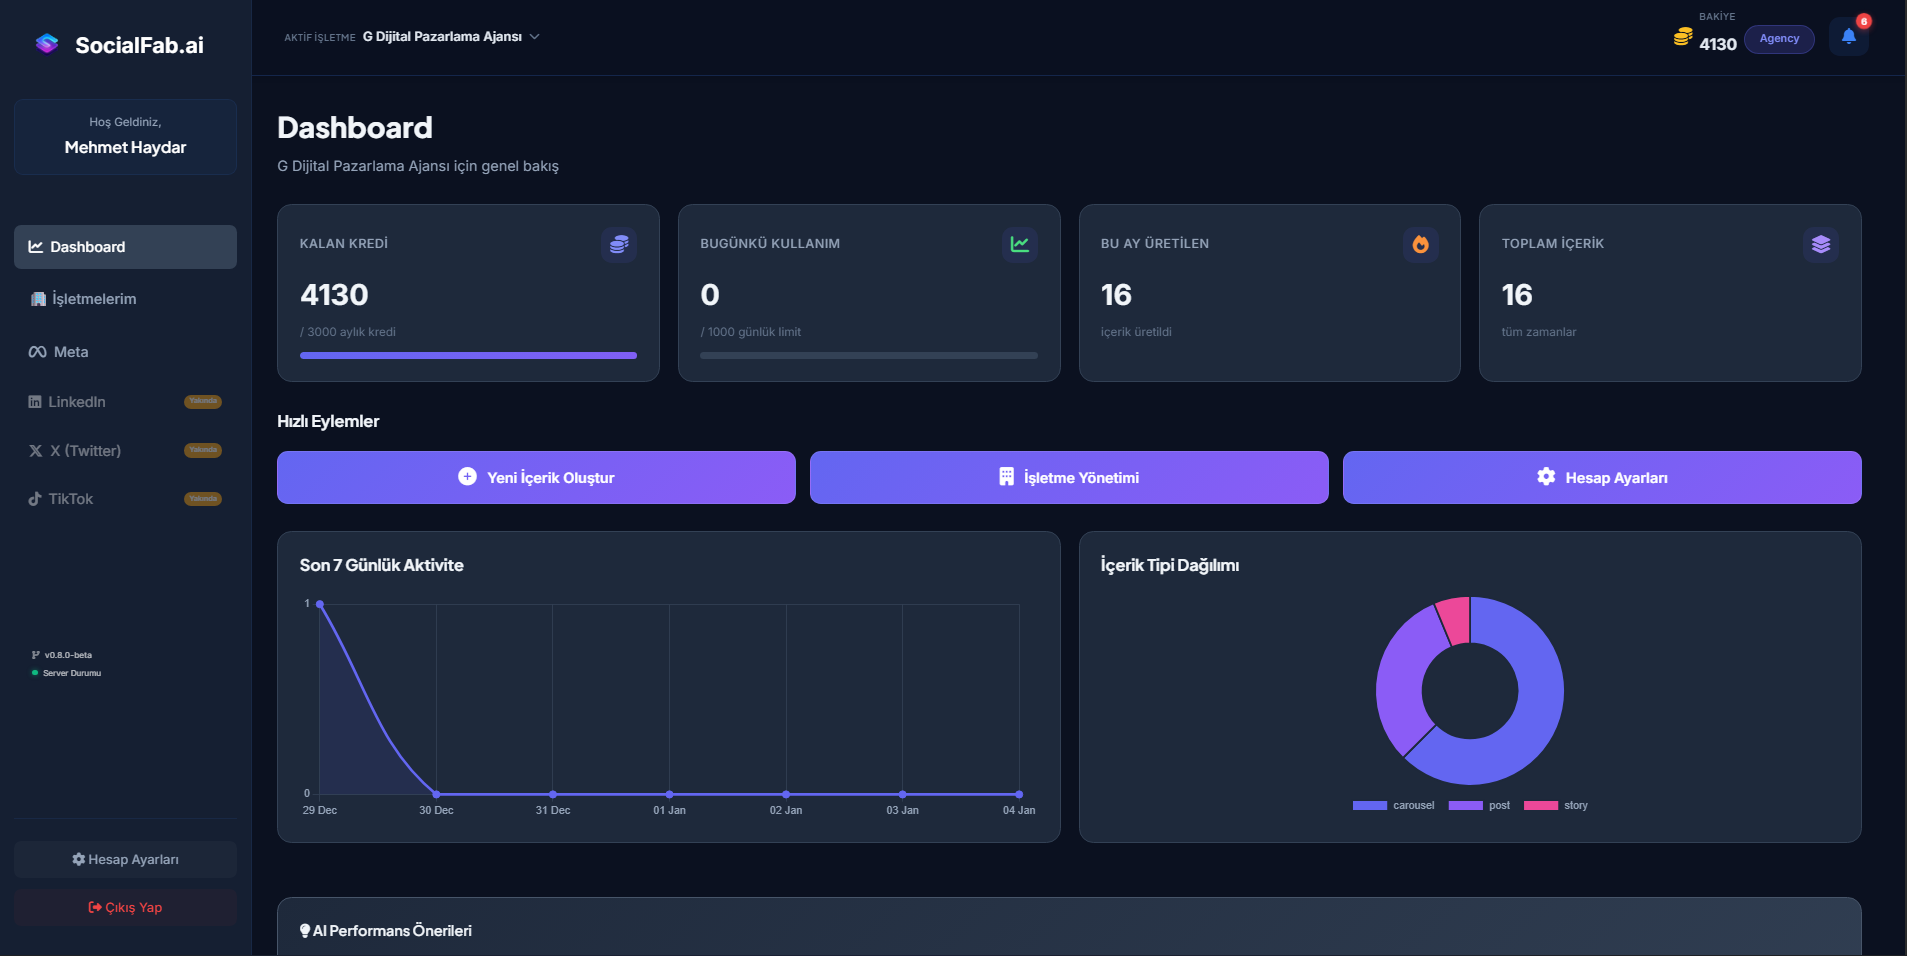The width and height of the screenshot is (1907, 956).
Task: Click the Yeni İçerik Oluştur button
Action: click(536, 477)
